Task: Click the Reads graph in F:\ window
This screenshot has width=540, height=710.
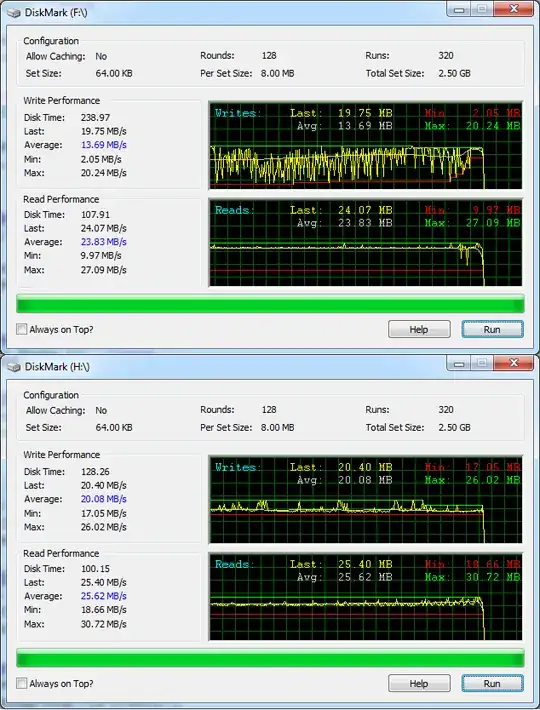Action: 366,243
